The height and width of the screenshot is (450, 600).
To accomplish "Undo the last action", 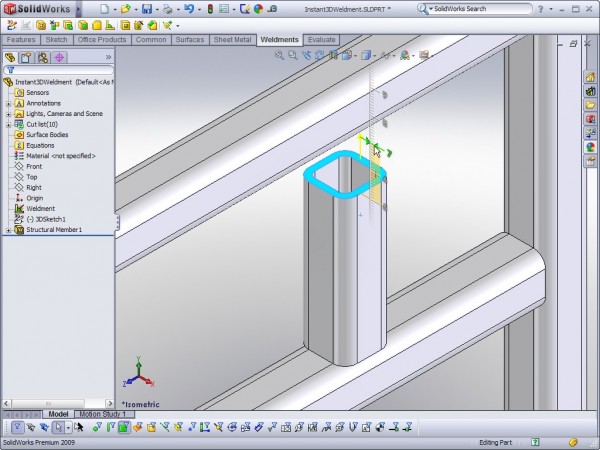I will point(189,8).
